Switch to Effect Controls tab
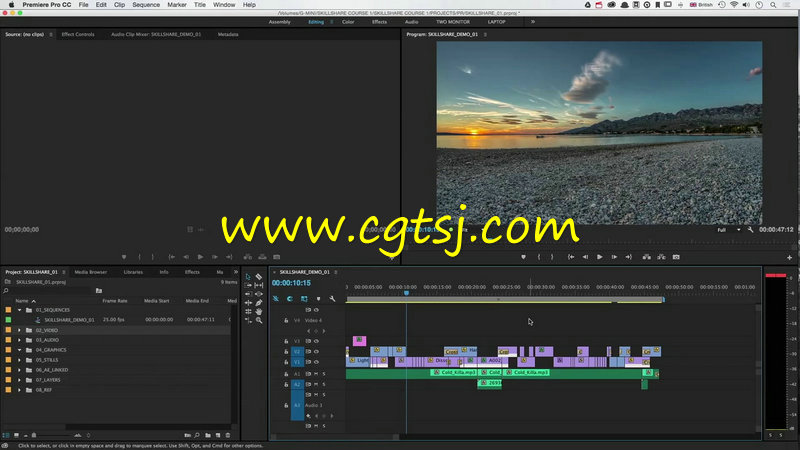The height and width of the screenshot is (450, 800). (x=78, y=34)
